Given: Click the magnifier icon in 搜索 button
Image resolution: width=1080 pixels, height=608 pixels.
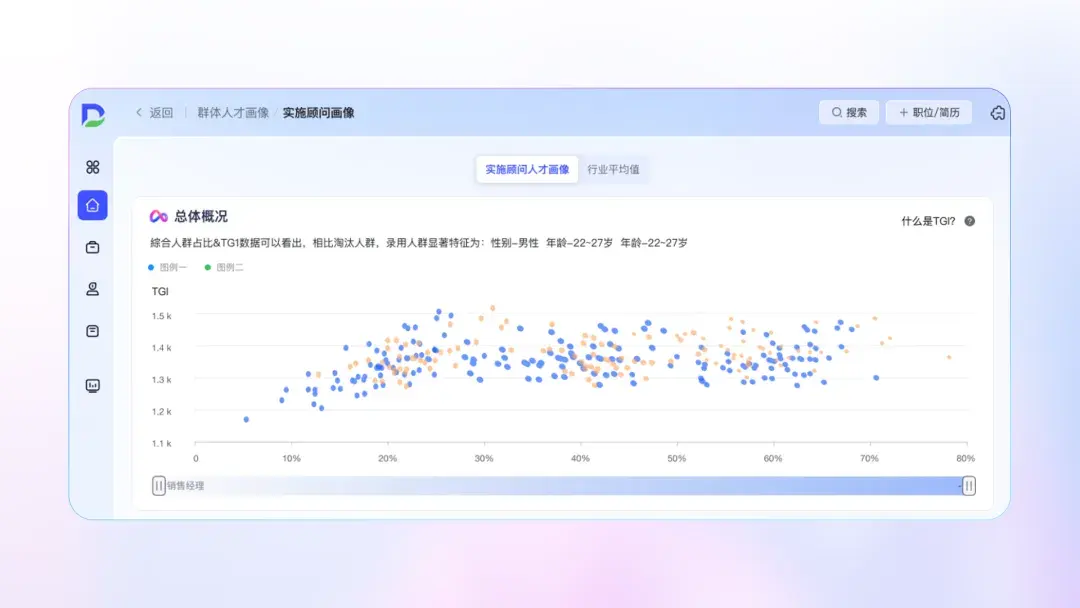Looking at the screenshot, I should [x=836, y=112].
